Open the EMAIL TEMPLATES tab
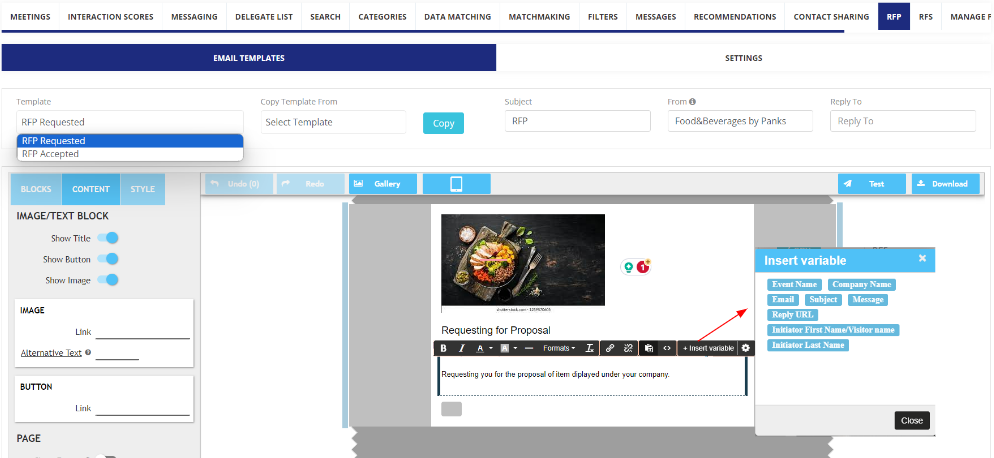 coord(248,58)
